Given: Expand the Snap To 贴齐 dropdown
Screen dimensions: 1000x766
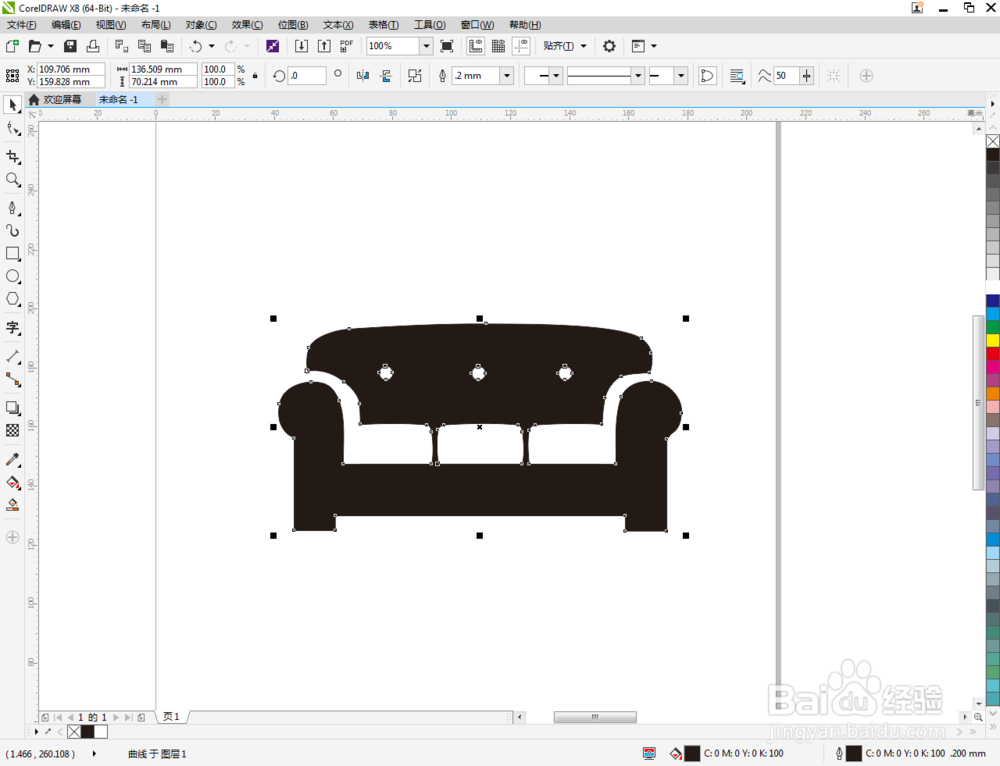Looking at the screenshot, I should [x=584, y=46].
